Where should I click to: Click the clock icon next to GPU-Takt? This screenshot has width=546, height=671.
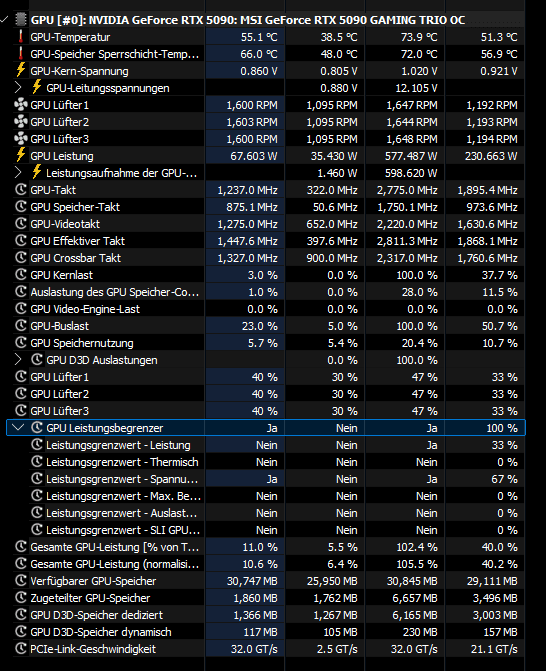coord(21,190)
